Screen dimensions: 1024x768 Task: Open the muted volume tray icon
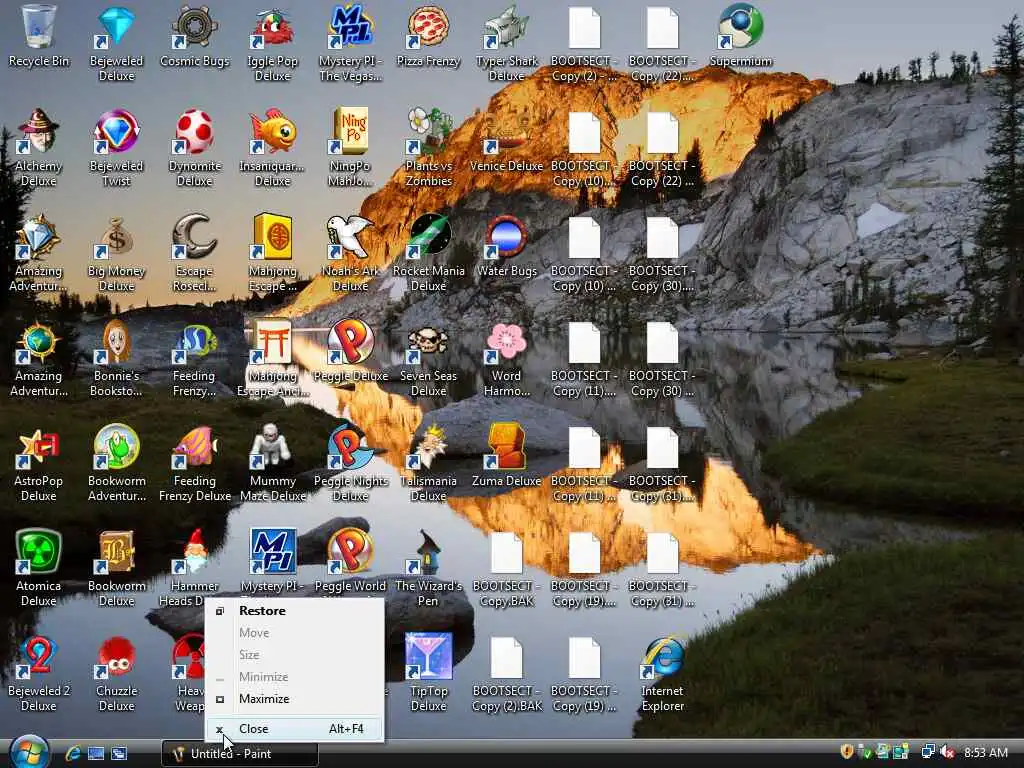click(x=947, y=752)
